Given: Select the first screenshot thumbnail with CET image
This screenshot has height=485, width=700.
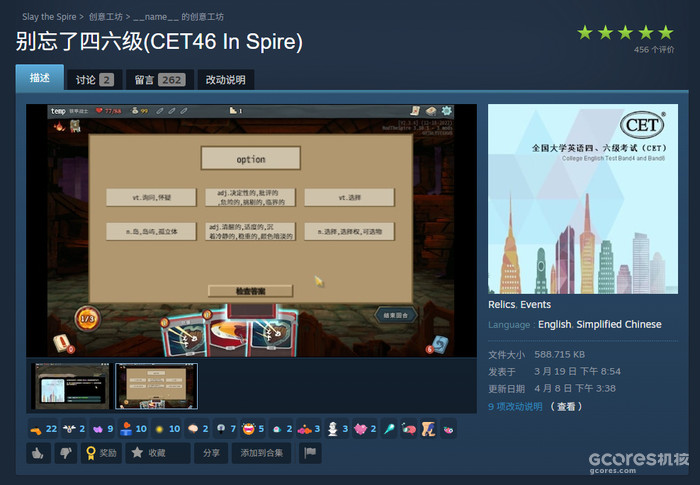Looking at the screenshot, I should [x=72, y=386].
